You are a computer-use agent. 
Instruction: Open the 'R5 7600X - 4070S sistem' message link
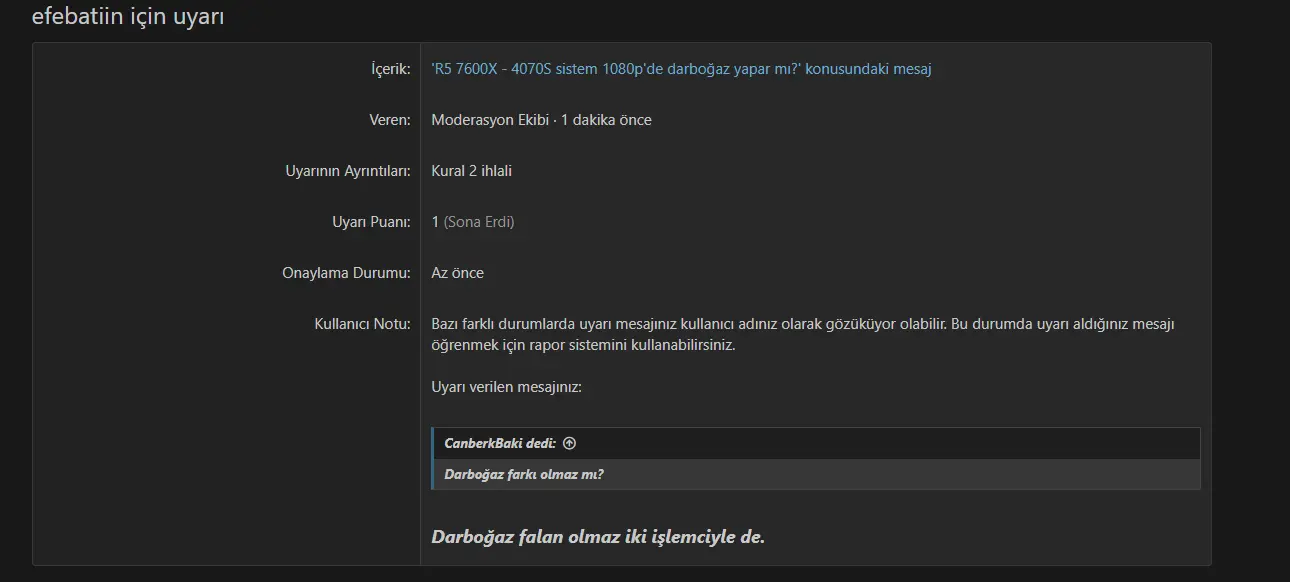pyautogui.click(x=681, y=69)
